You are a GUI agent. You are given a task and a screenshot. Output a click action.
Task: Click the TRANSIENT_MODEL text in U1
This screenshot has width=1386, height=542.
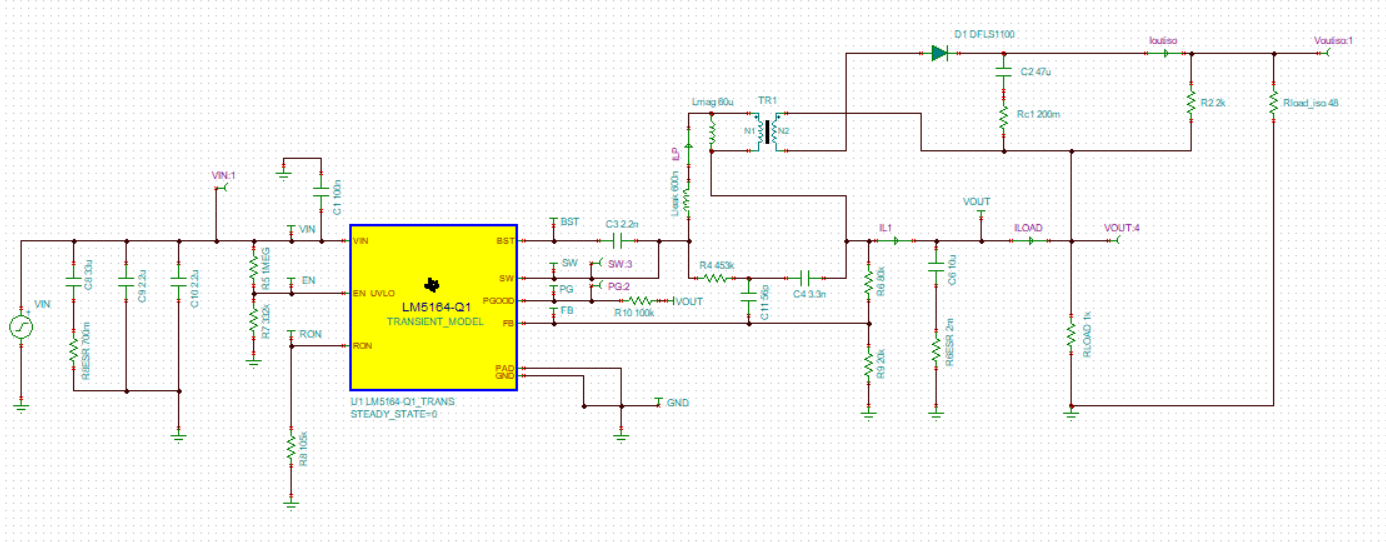pos(435,322)
